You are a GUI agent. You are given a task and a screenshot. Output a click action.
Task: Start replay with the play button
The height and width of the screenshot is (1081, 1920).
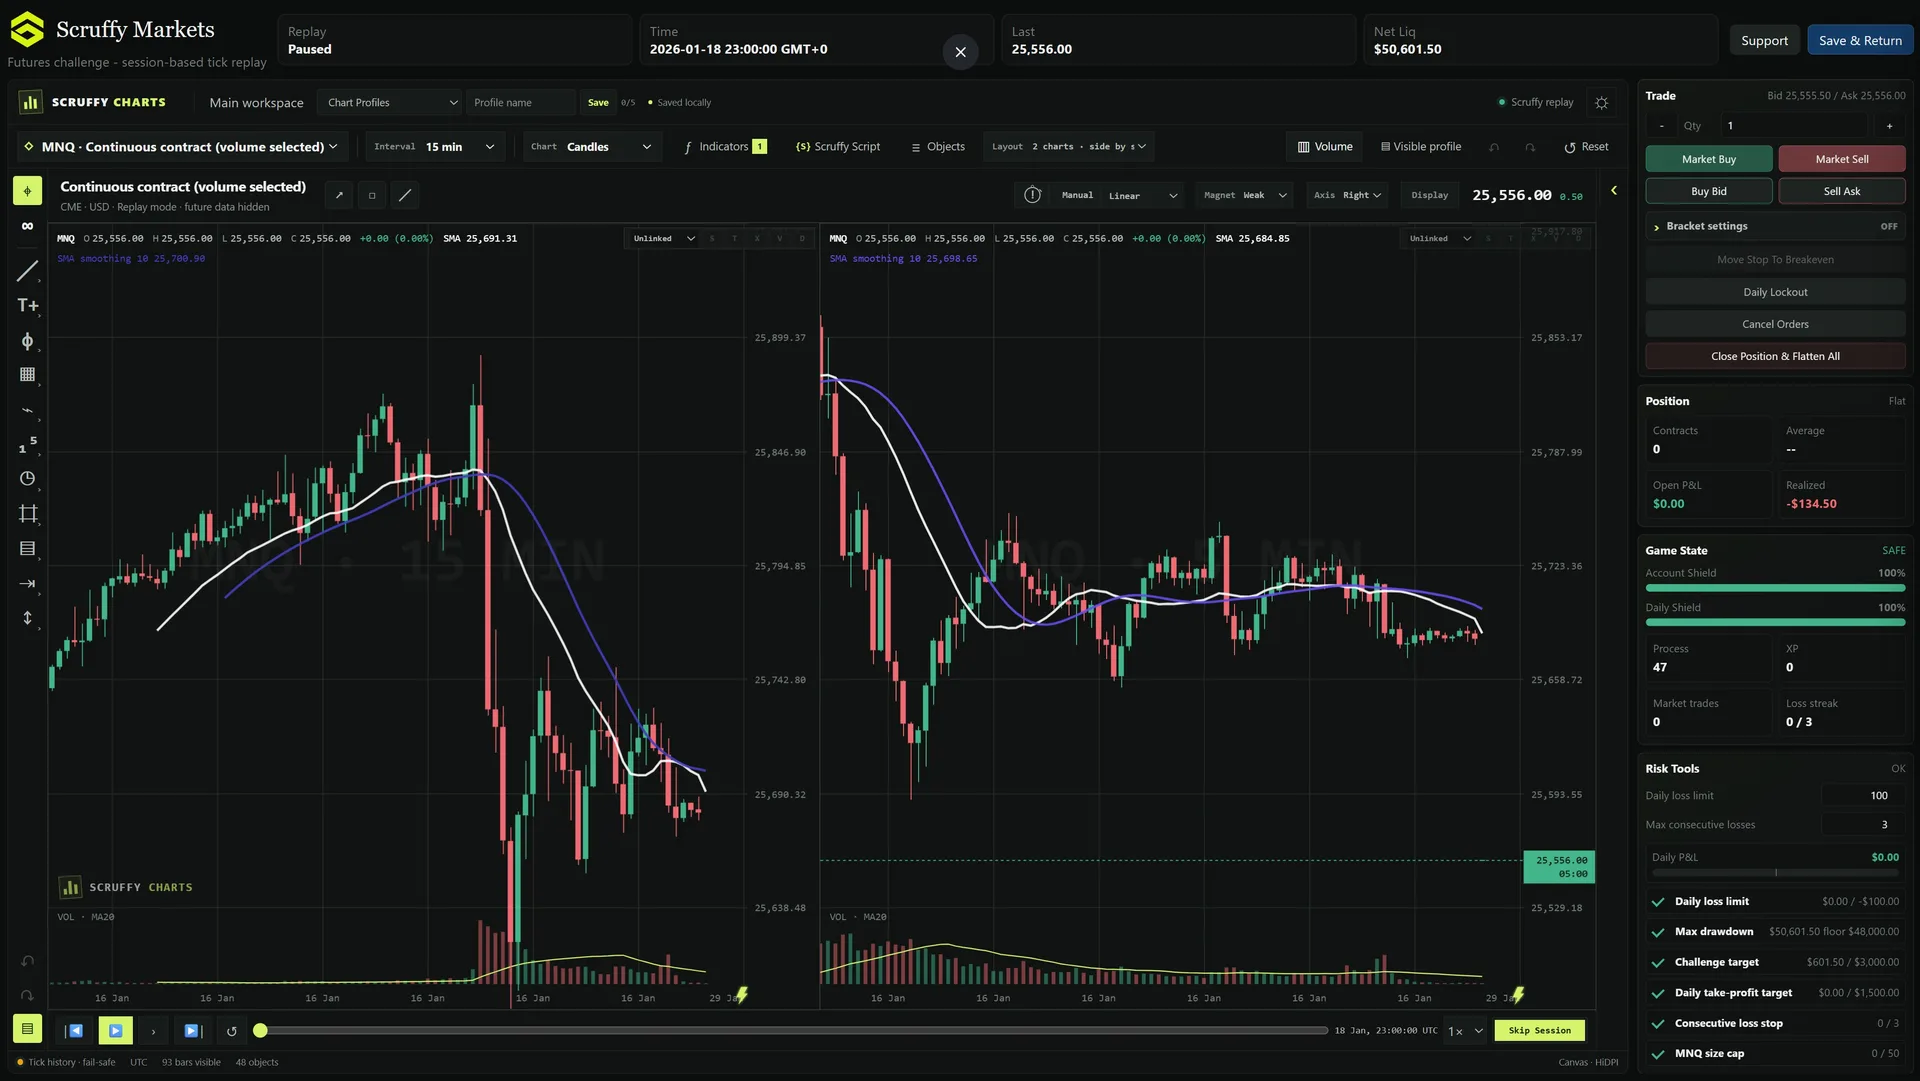[x=115, y=1030]
